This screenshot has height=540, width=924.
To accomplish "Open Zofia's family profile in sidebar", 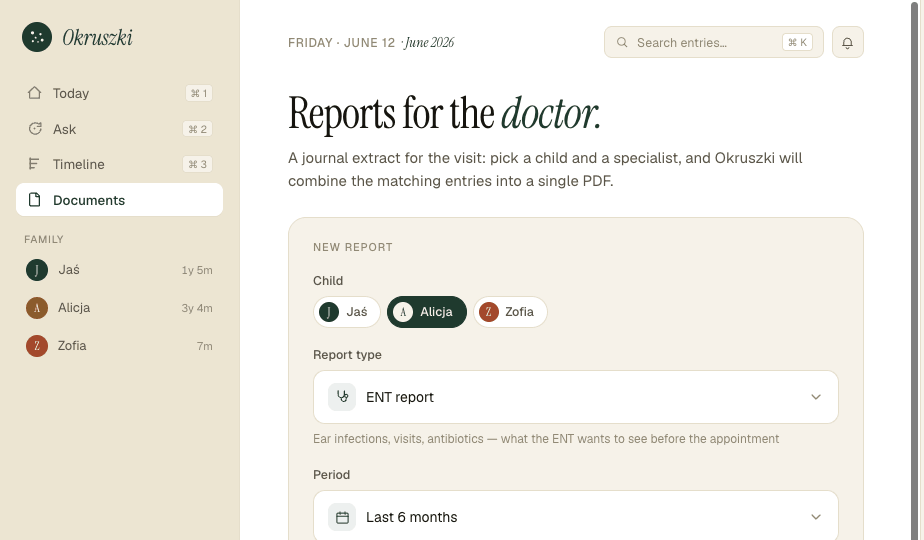I will click(120, 345).
